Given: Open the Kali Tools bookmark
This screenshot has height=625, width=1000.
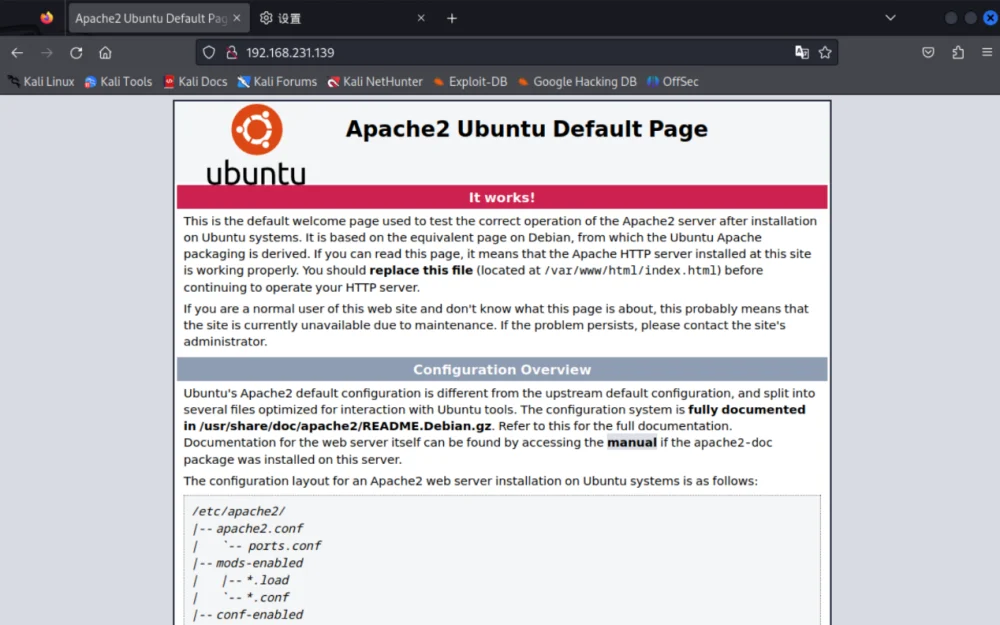Looking at the screenshot, I should click(x=119, y=82).
